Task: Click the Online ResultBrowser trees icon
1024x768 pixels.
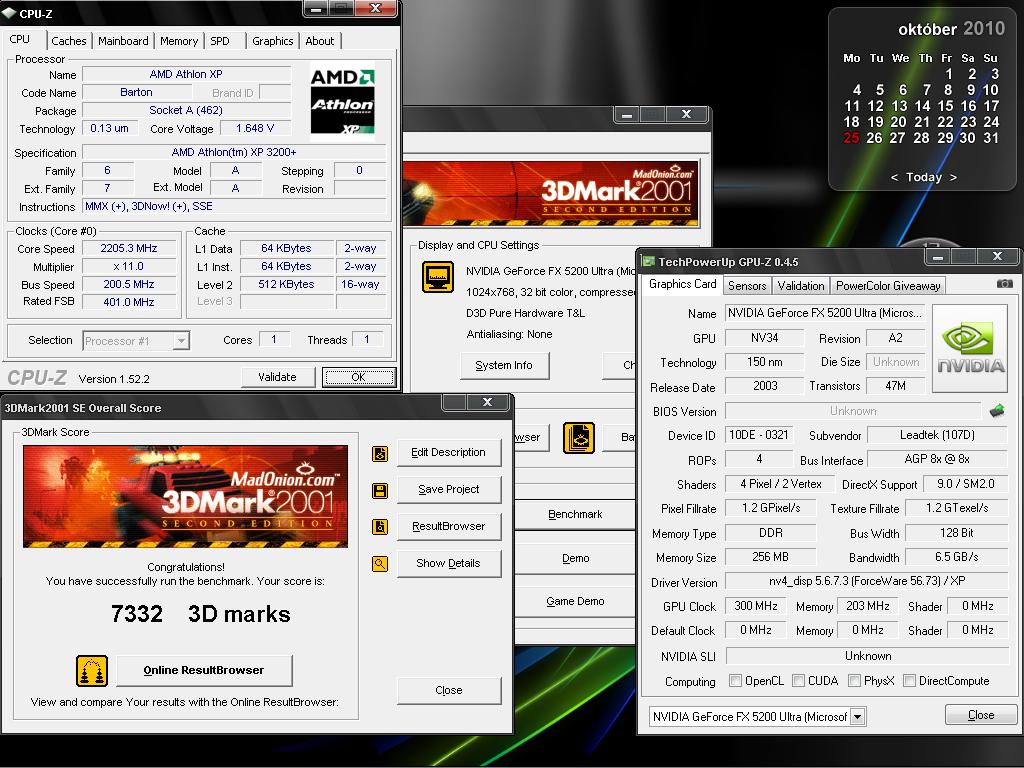Action: 92,671
